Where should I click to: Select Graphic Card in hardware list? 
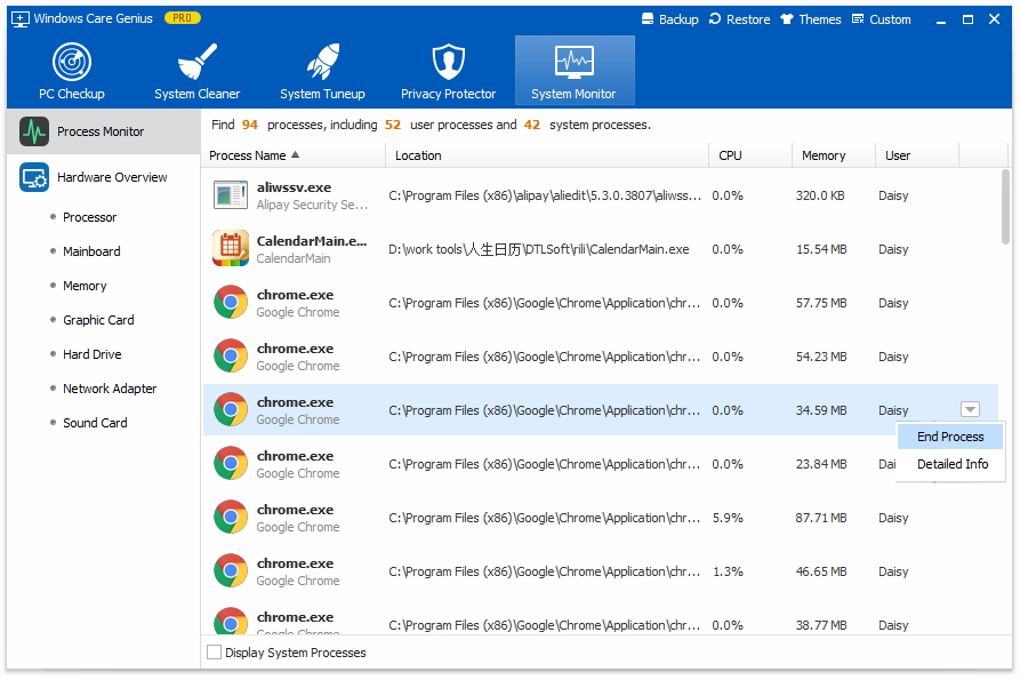click(98, 320)
